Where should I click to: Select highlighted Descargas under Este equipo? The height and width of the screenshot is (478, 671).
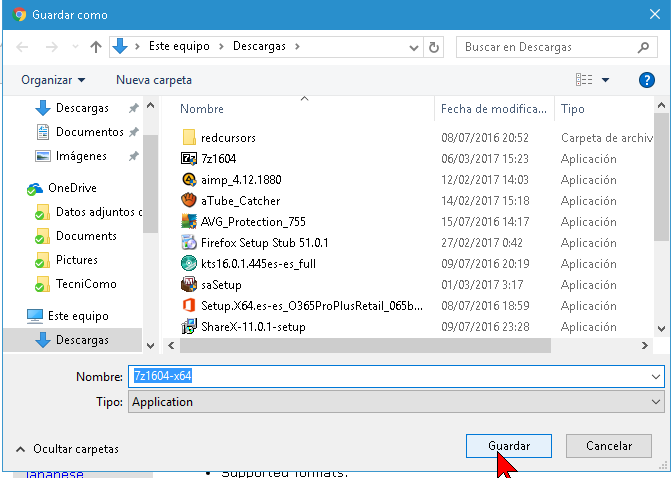(x=72, y=340)
